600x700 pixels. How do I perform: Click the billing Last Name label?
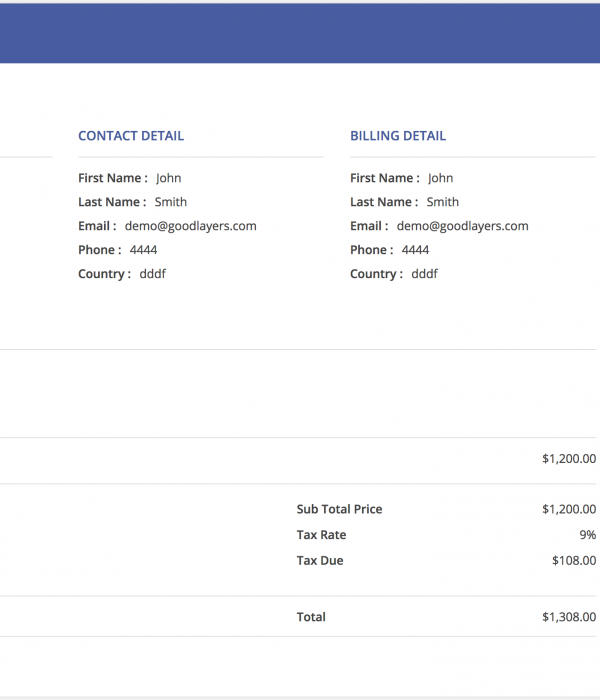pyautogui.click(x=384, y=202)
